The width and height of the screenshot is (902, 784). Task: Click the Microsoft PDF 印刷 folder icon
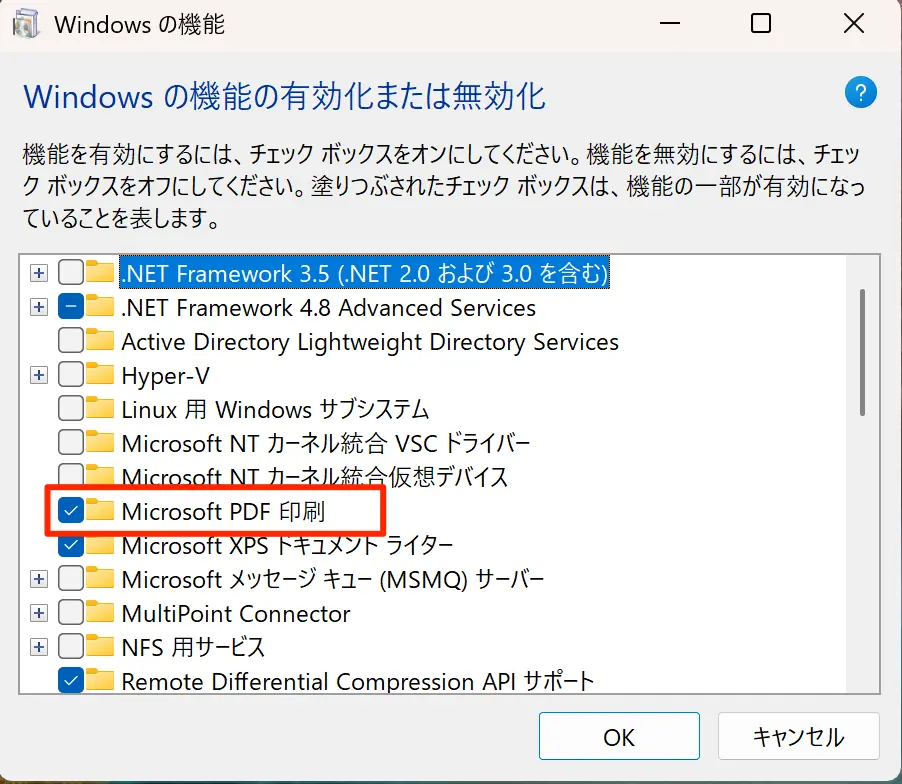point(100,510)
